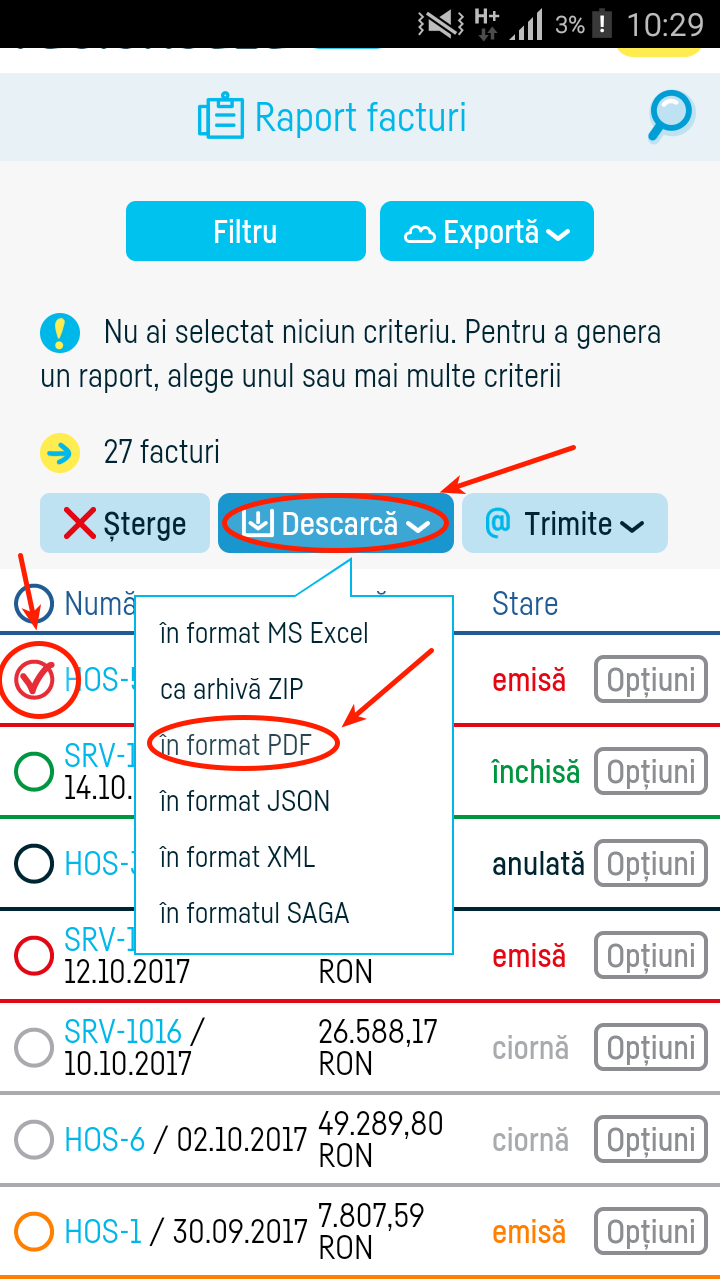
Task: Toggle the selection circle beside HOS-1
Action: (33, 1231)
